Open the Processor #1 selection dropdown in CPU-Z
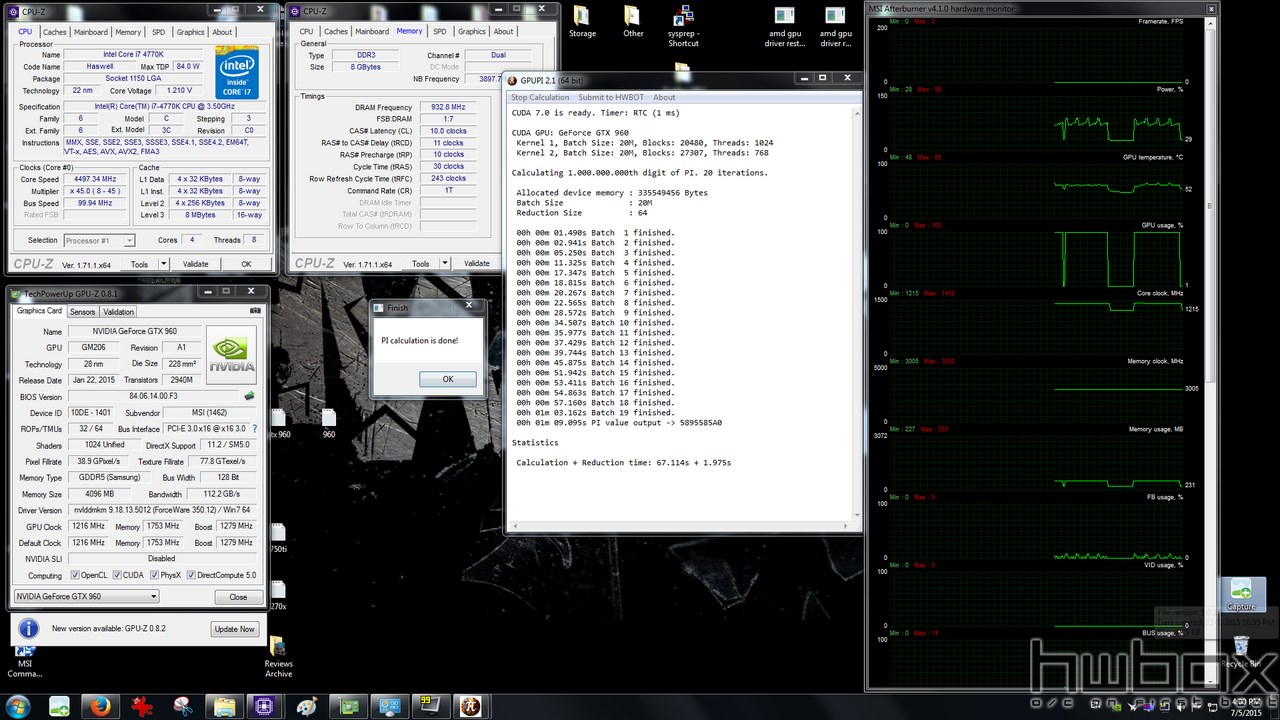Viewport: 1280px width, 720px height. point(99,240)
